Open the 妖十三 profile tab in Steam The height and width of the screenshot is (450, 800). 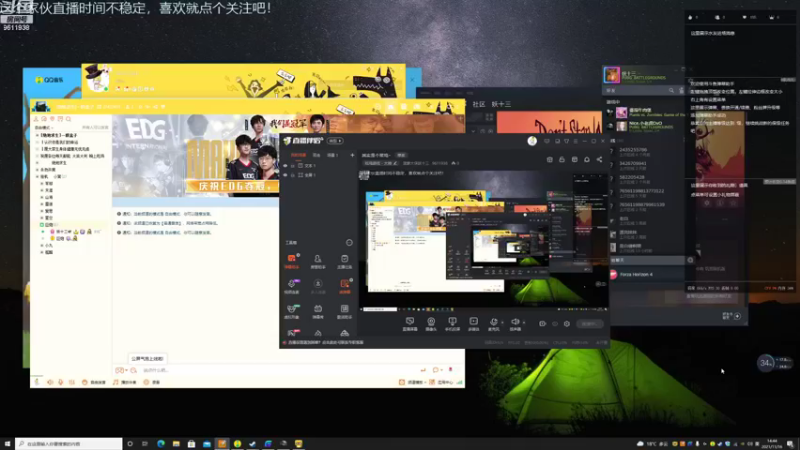(501, 104)
